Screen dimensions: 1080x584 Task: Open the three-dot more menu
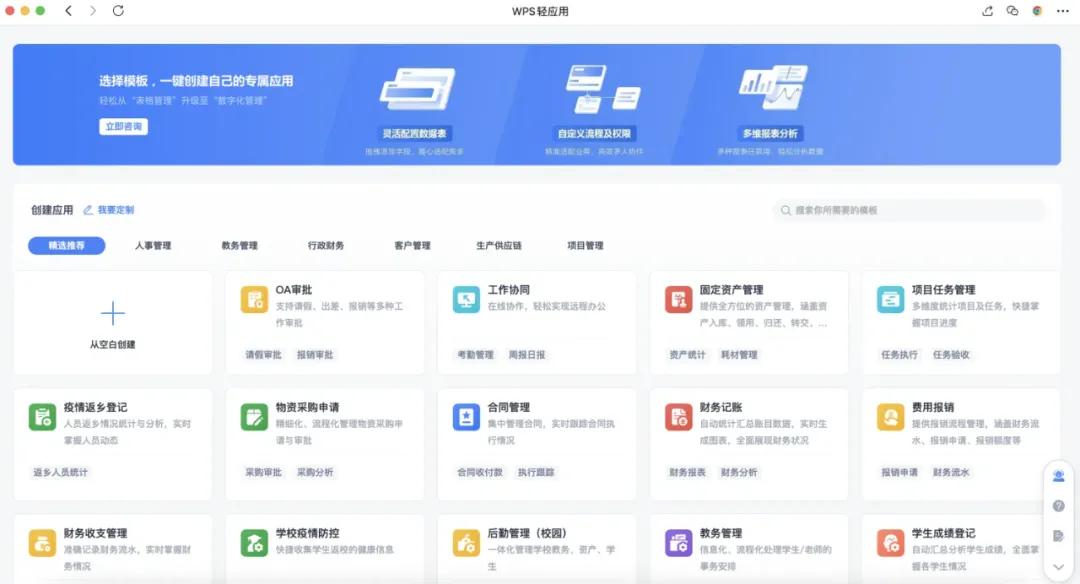(1063, 10)
